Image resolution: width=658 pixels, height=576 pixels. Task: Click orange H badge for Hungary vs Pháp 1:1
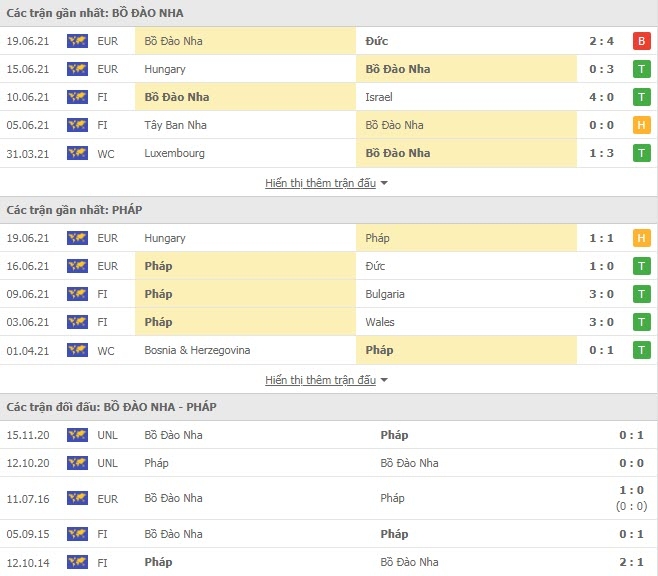pyautogui.click(x=641, y=238)
